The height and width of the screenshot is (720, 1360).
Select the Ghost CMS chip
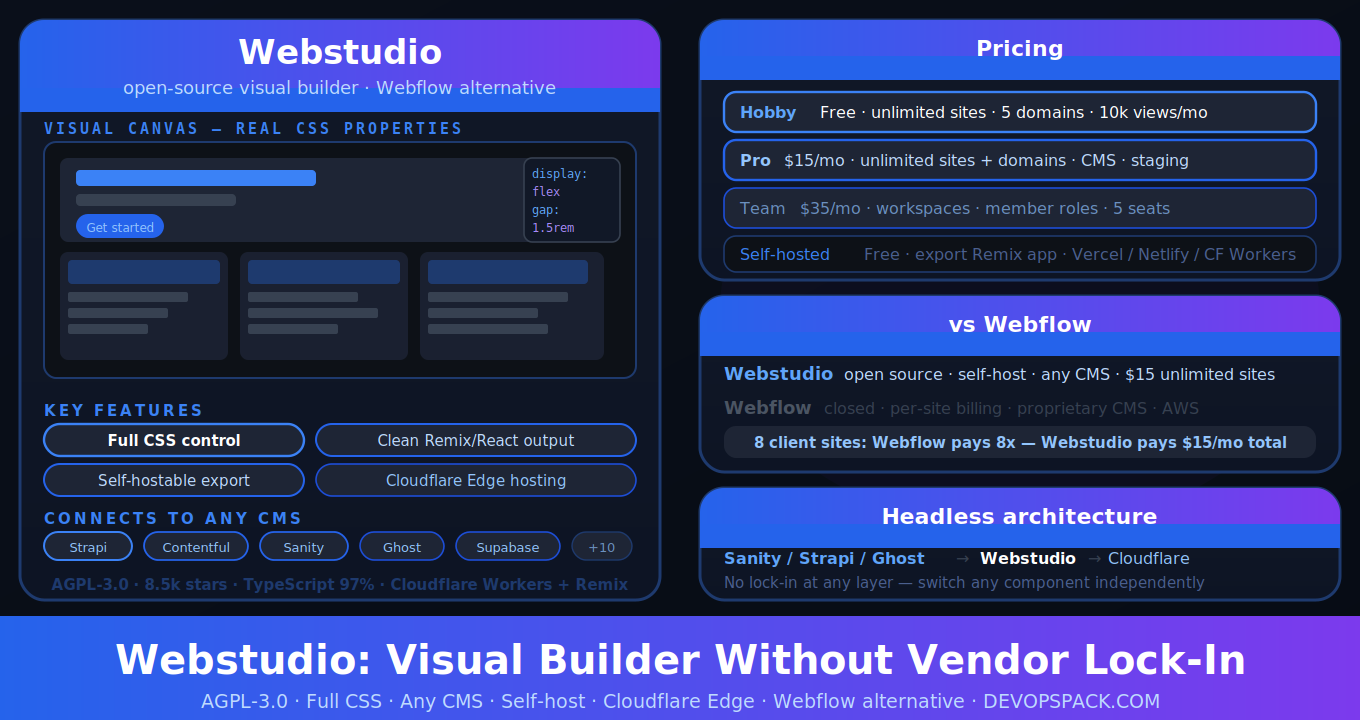(402, 547)
